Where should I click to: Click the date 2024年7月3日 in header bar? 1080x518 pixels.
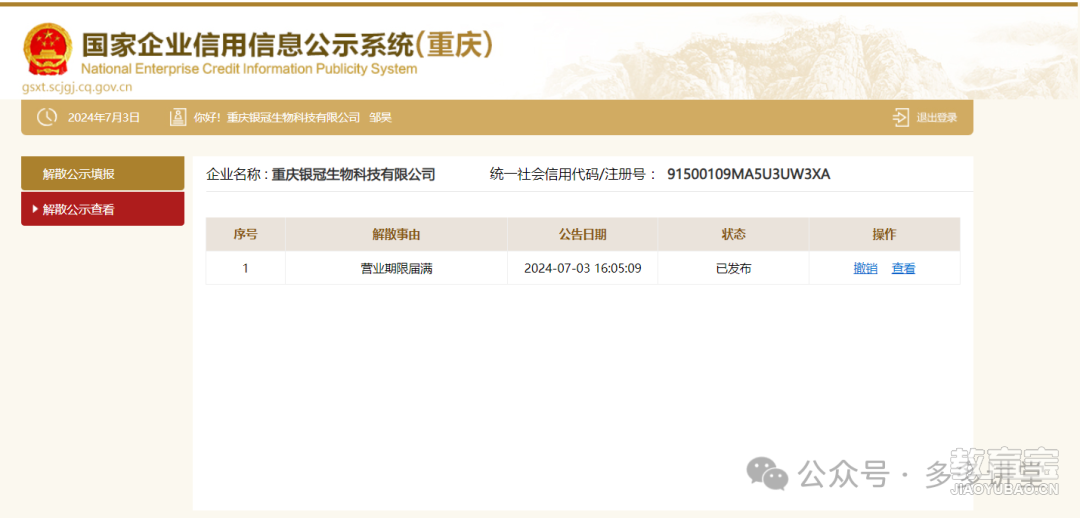(104, 118)
